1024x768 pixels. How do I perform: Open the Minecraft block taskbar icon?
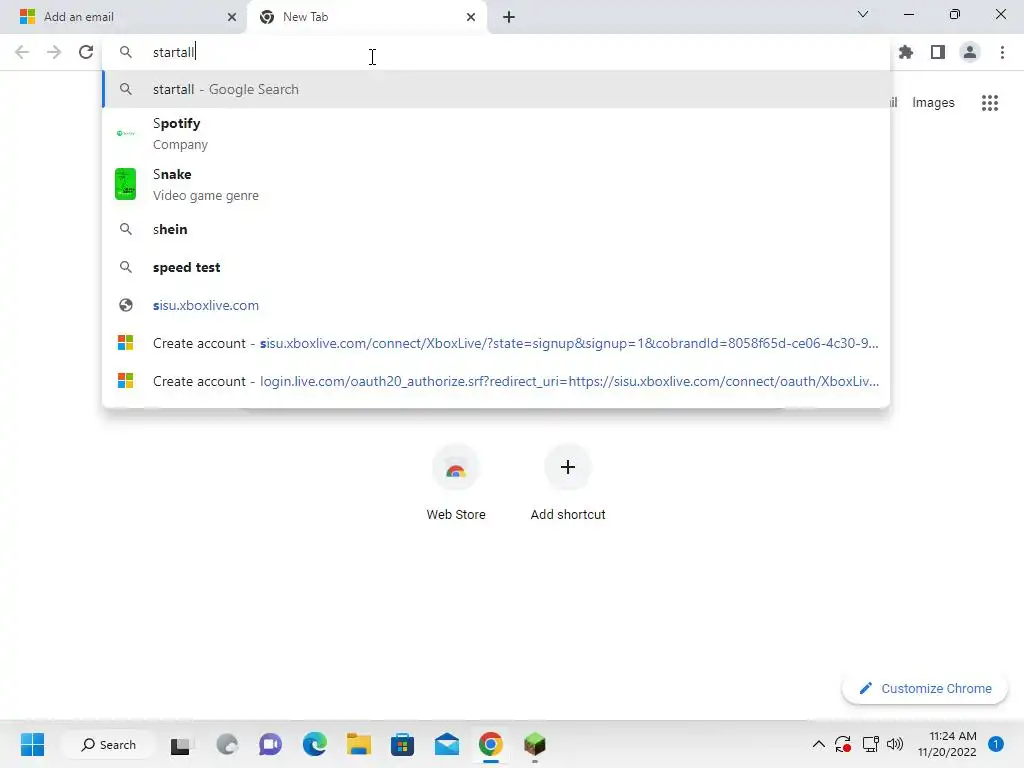tap(535, 744)
